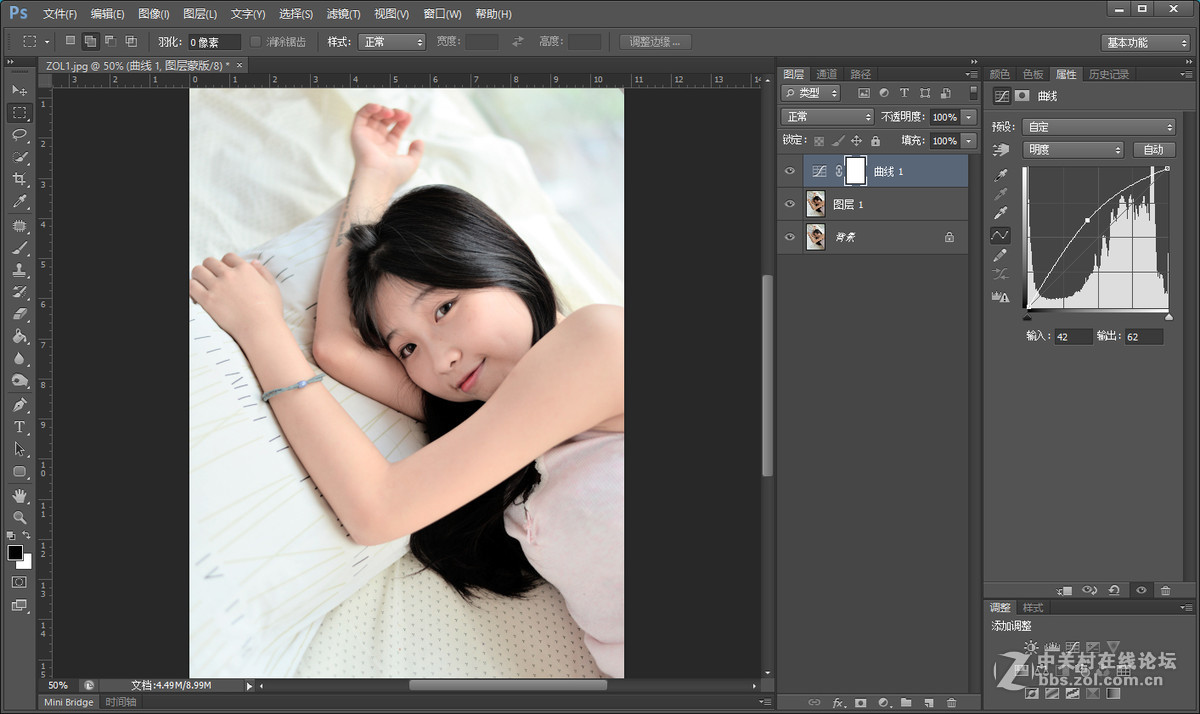The height and width of the screenshot is (714, 1200).
Task: Open the 类型 layer filter dropdown
Action: [x=811, y=93]
